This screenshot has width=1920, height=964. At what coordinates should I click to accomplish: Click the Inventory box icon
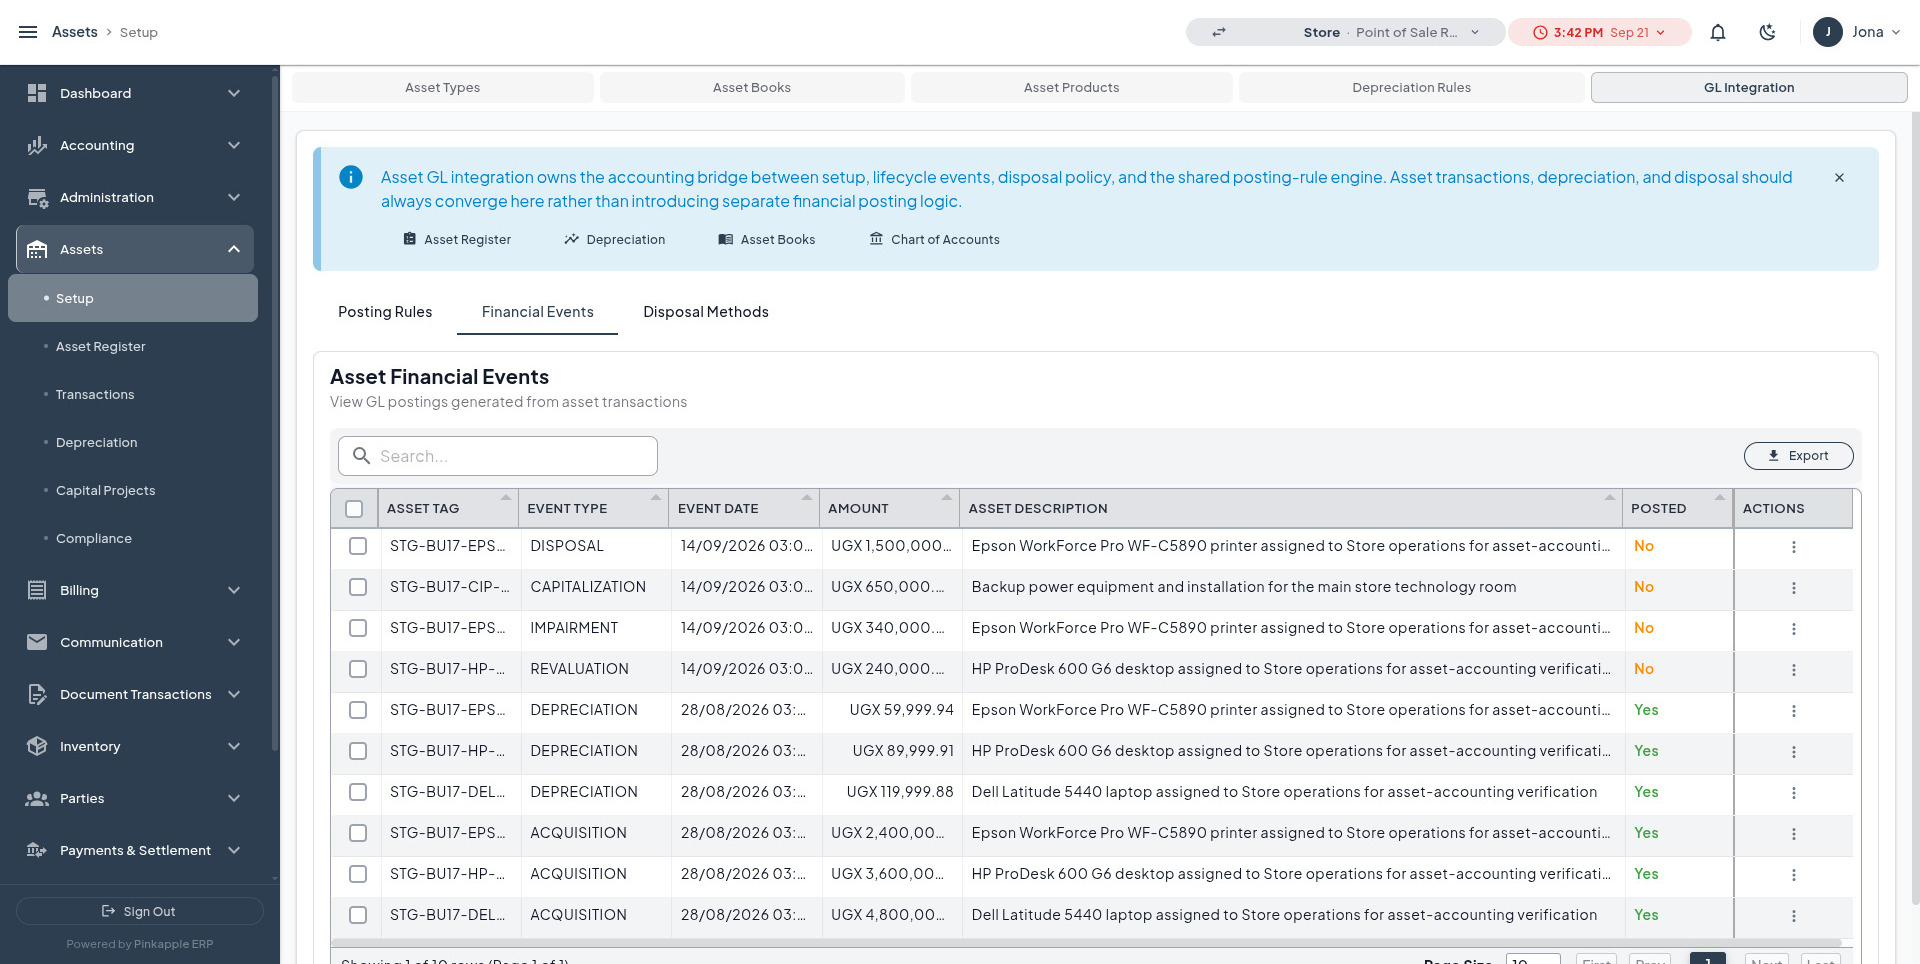click(x=37, y=746)
